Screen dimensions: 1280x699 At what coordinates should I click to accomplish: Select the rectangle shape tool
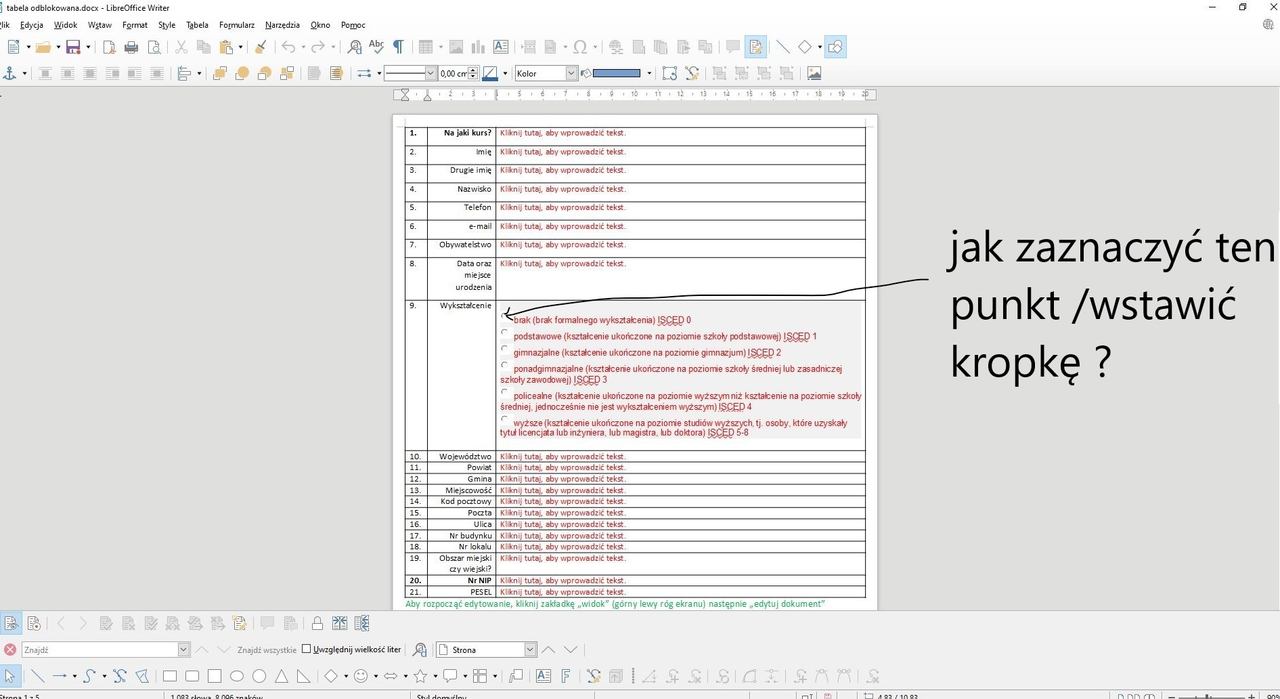[170, 676]
